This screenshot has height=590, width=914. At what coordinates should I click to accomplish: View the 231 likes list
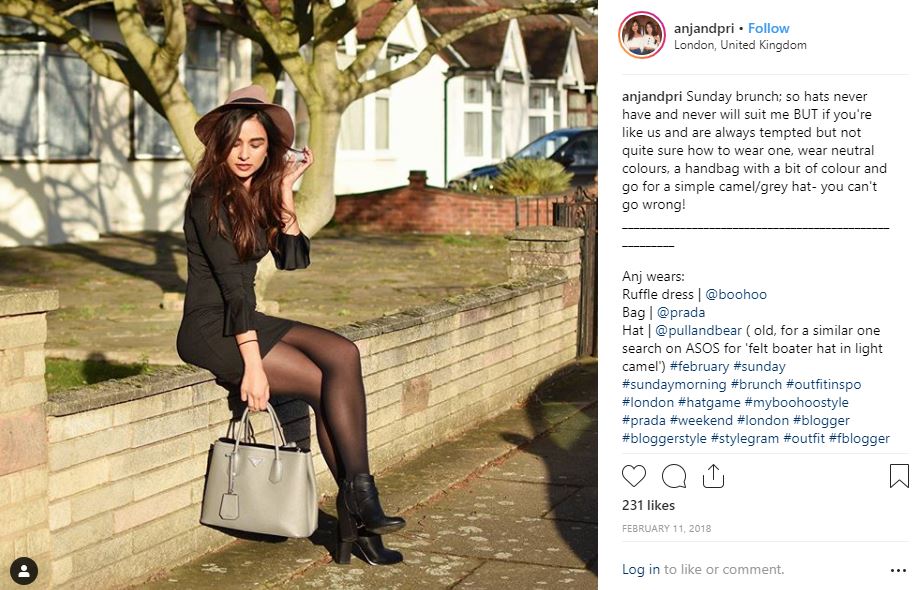click(648, 505)
